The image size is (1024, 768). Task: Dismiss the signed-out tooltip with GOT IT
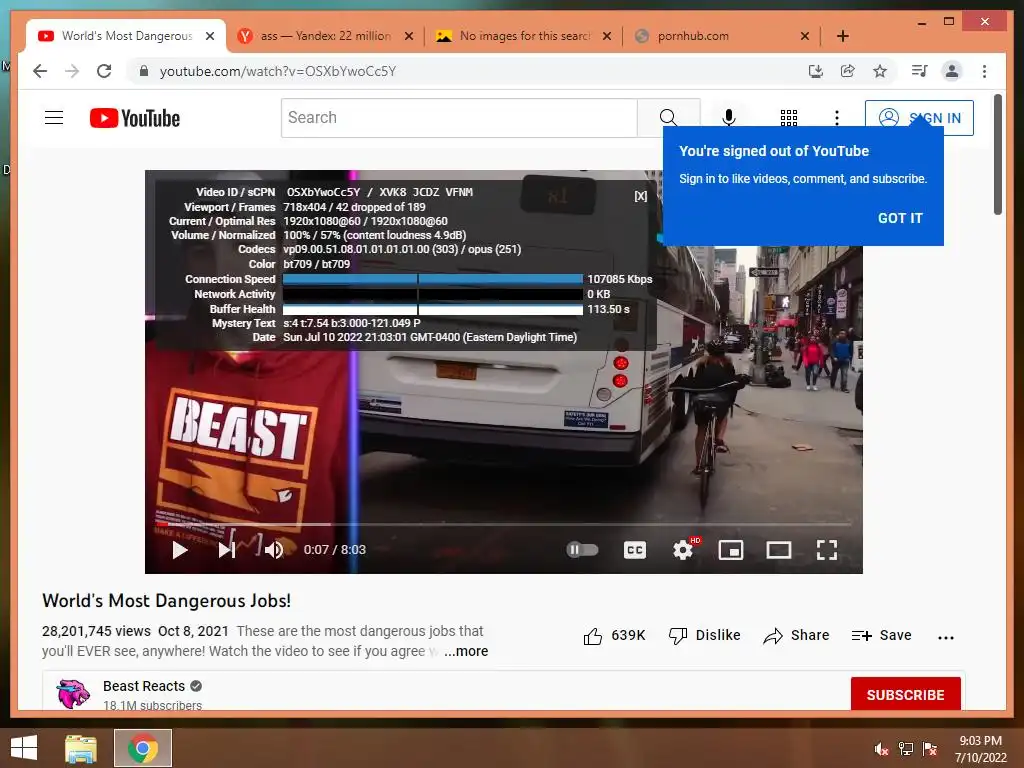[x=900, y=218]
